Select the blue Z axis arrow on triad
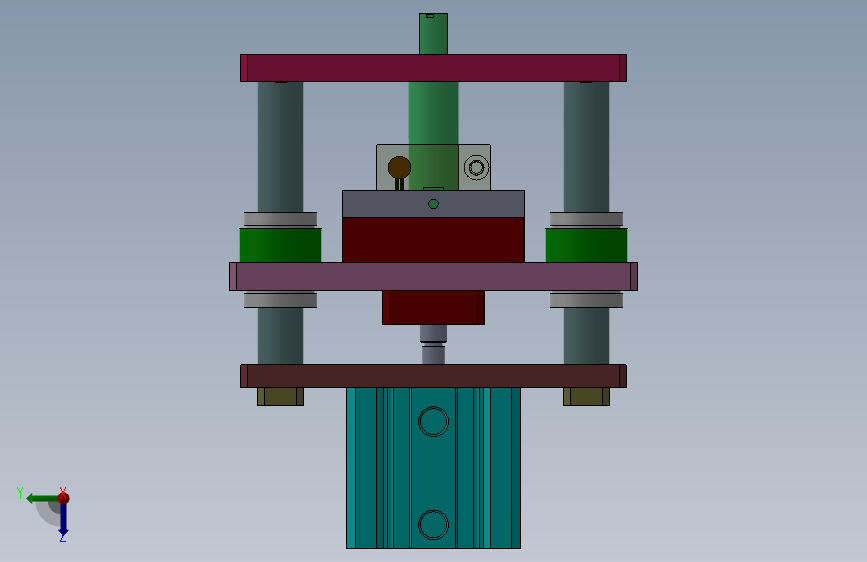867x562 pixels. click(63, 520)
